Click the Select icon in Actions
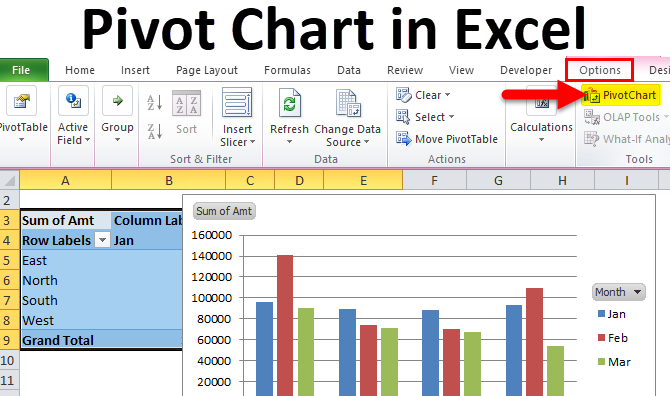The image size is (670, 396). click(x=403, y=117)
